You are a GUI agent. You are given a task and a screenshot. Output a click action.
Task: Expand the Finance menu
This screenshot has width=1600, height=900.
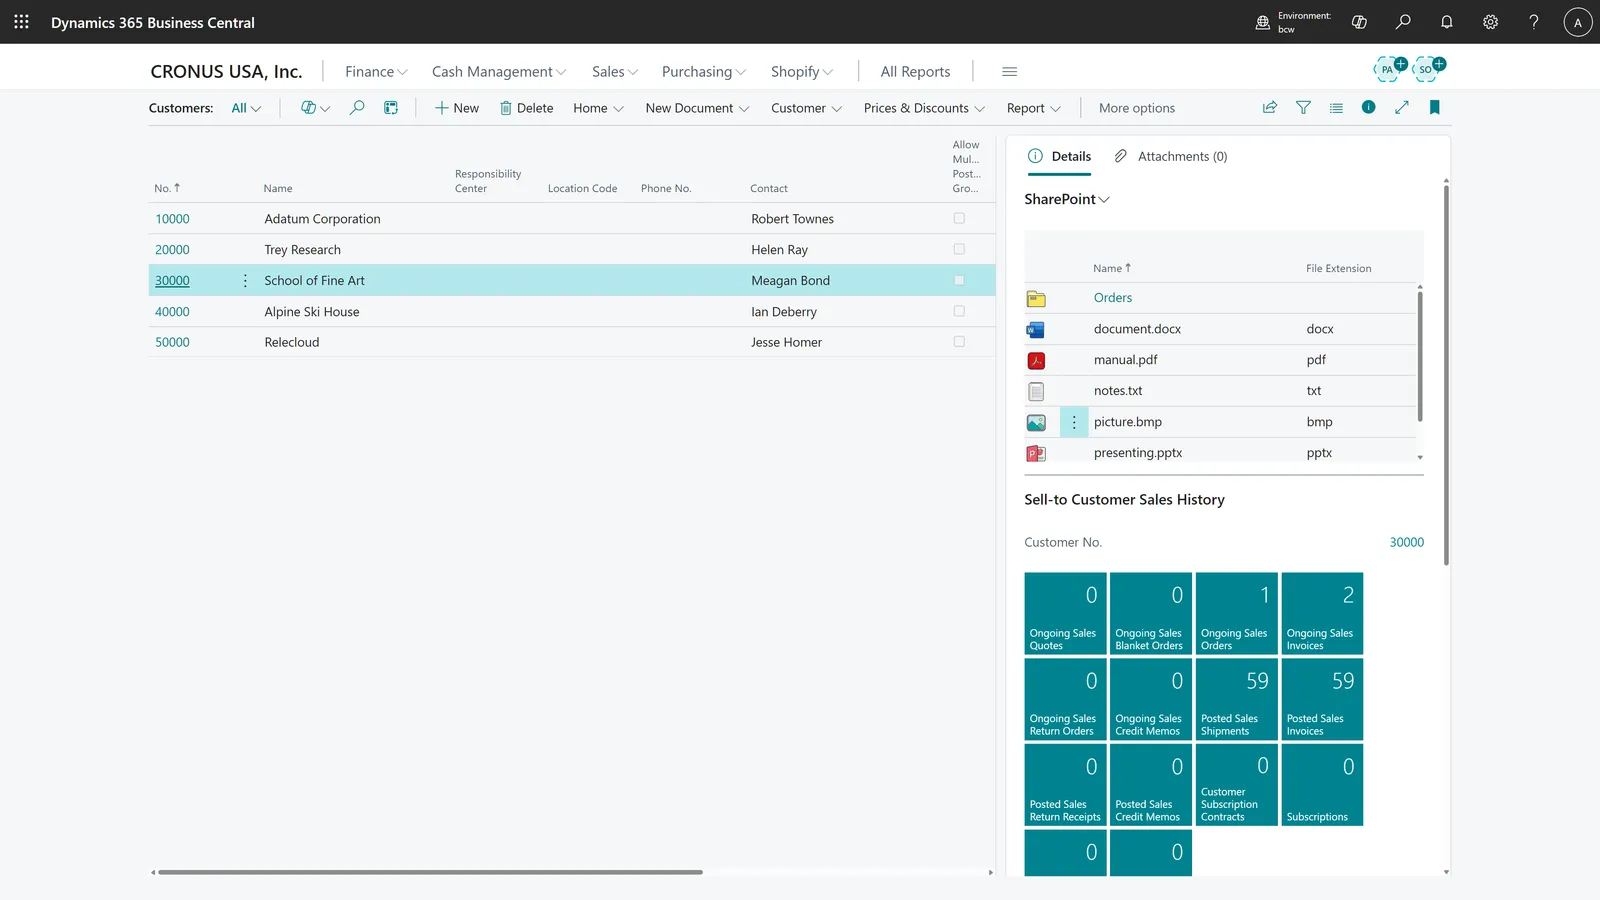coord(376,72)
